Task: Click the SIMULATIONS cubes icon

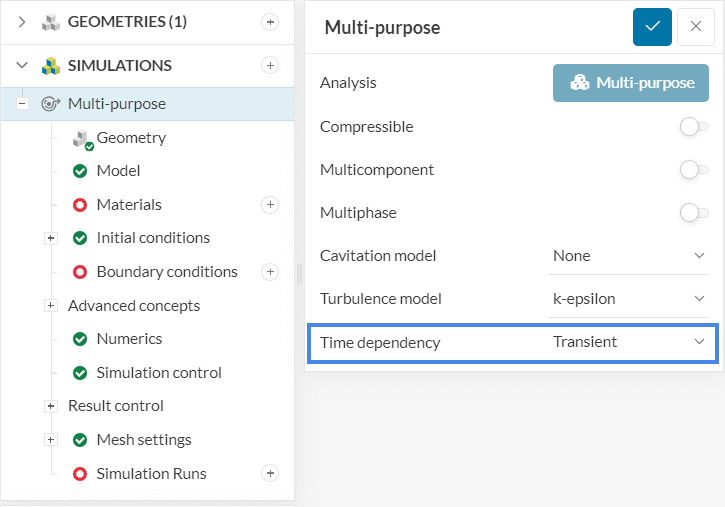Action: click(51, 66)
